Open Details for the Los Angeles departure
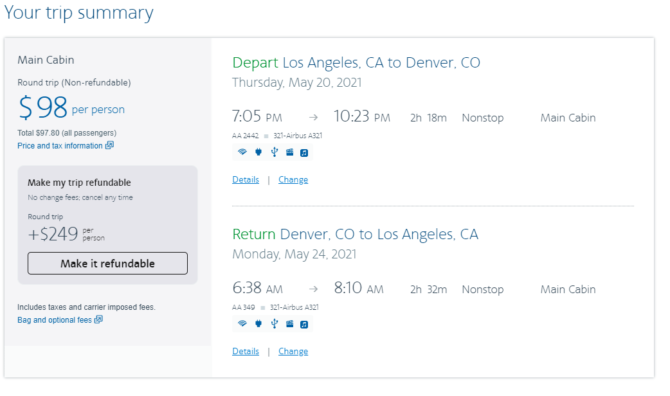Viewport: 670px width, 396px height. tap(246, 180)
